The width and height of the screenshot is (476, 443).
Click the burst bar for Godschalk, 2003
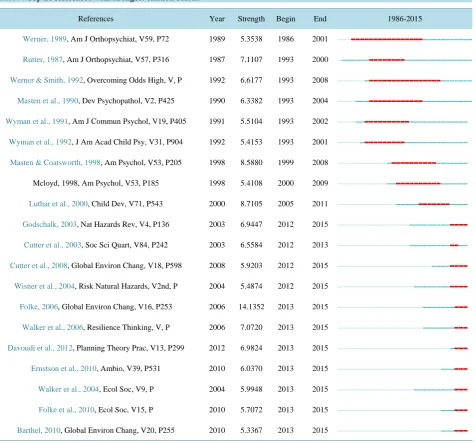[459, 225]
